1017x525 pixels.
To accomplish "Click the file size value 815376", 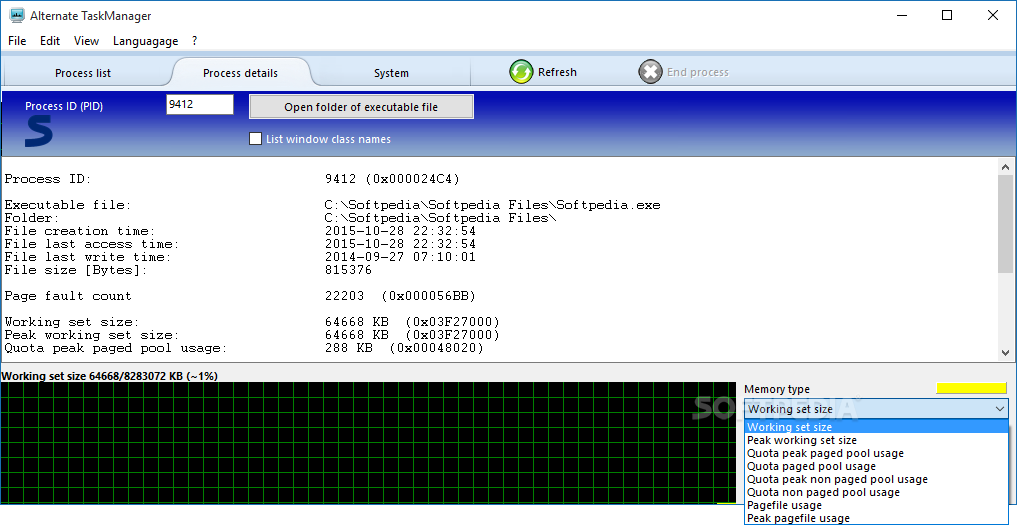I will click(348, 270).
